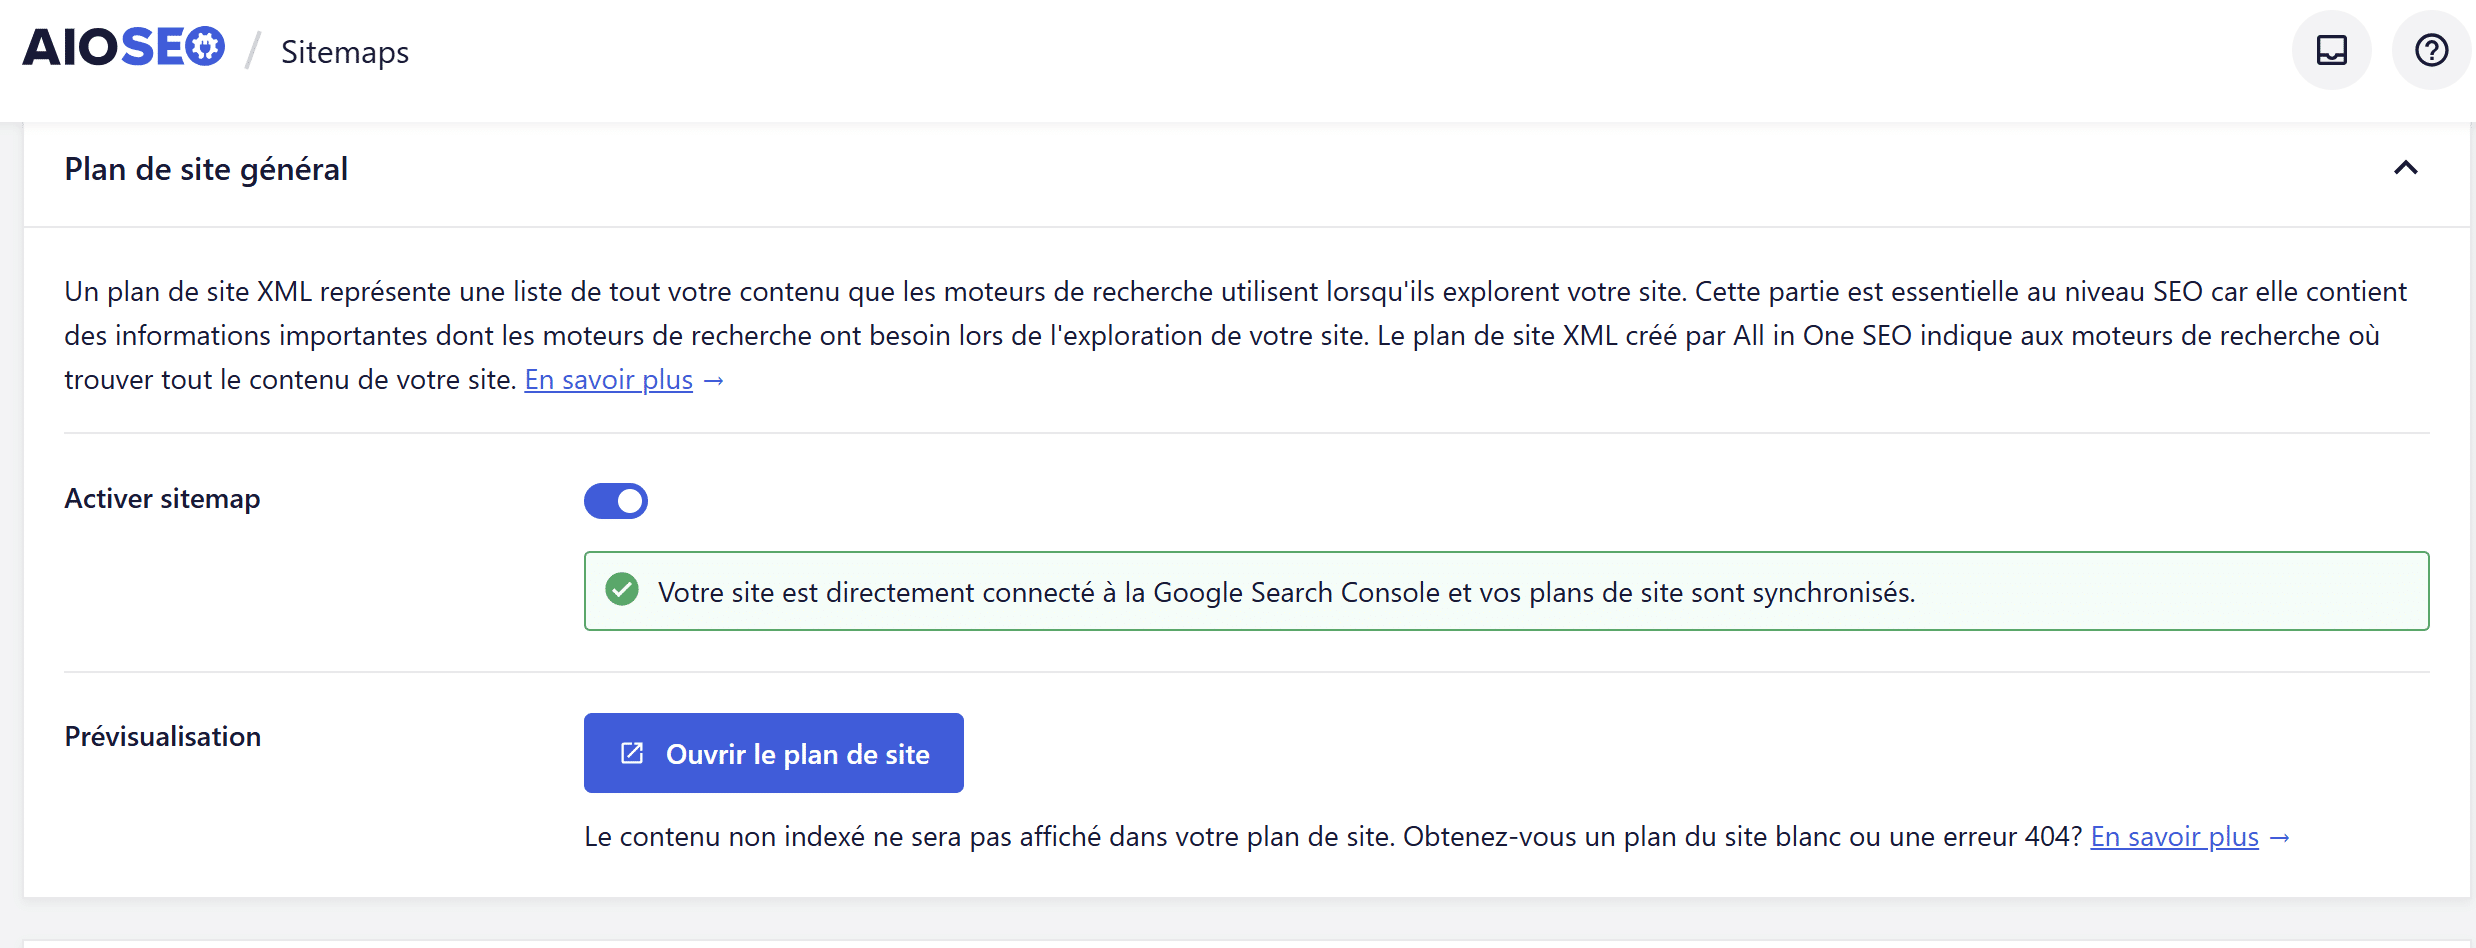Click the help question mark icon
The height and width of the screenshot is (948, 2476).
[x=2430, y=49]
